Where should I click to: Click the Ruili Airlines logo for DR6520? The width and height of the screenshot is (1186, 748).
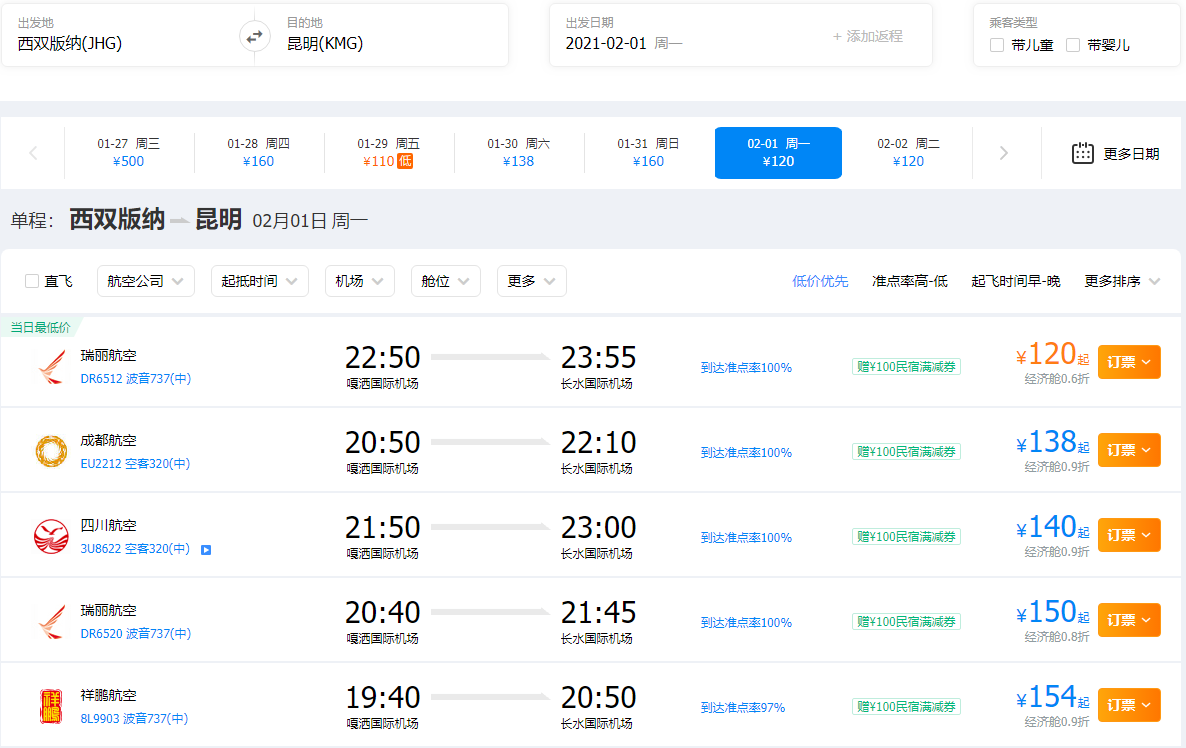(x=51, y=622)
